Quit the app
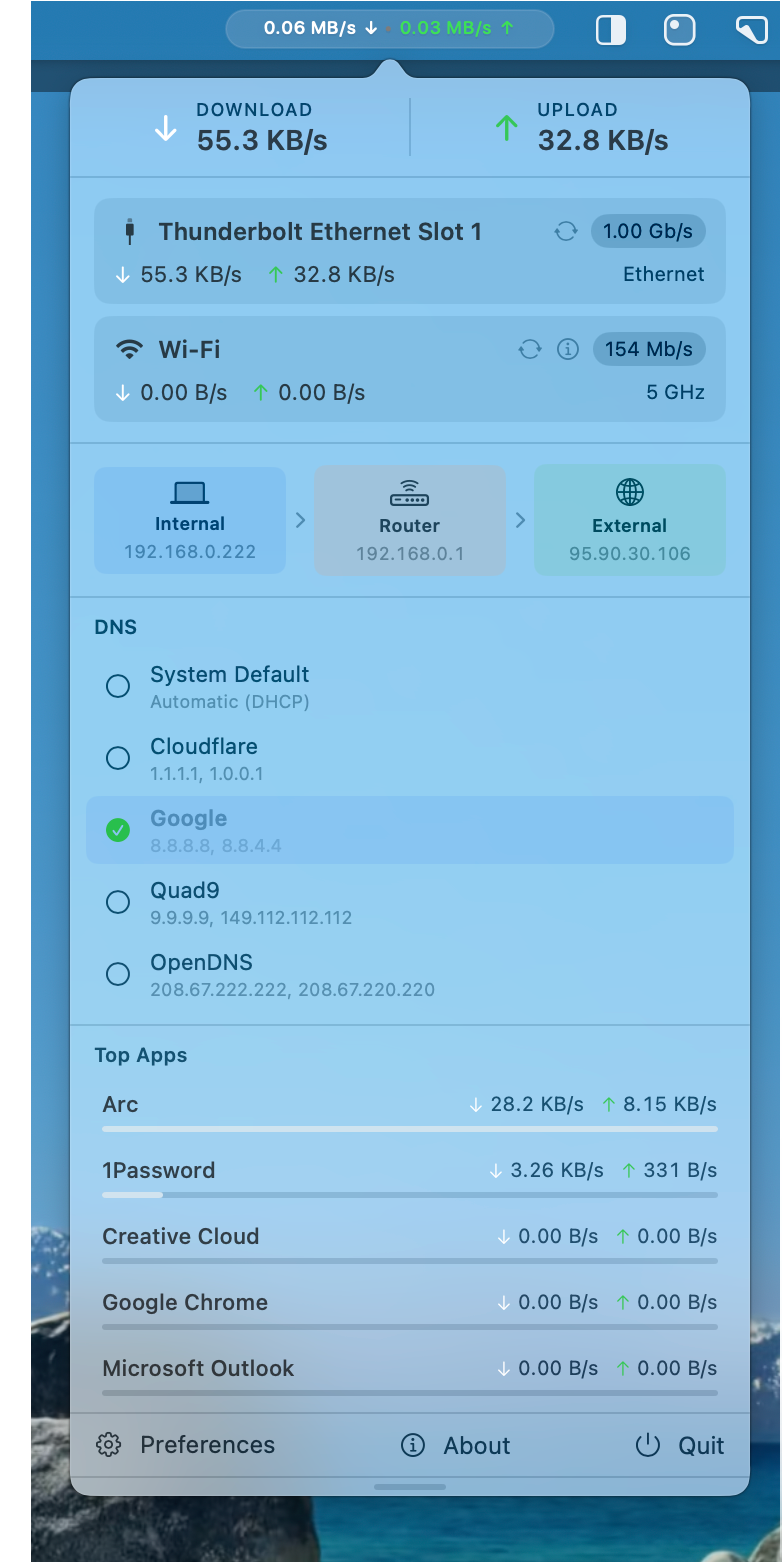782x1562 pixels. click(x=680, y=1445)
